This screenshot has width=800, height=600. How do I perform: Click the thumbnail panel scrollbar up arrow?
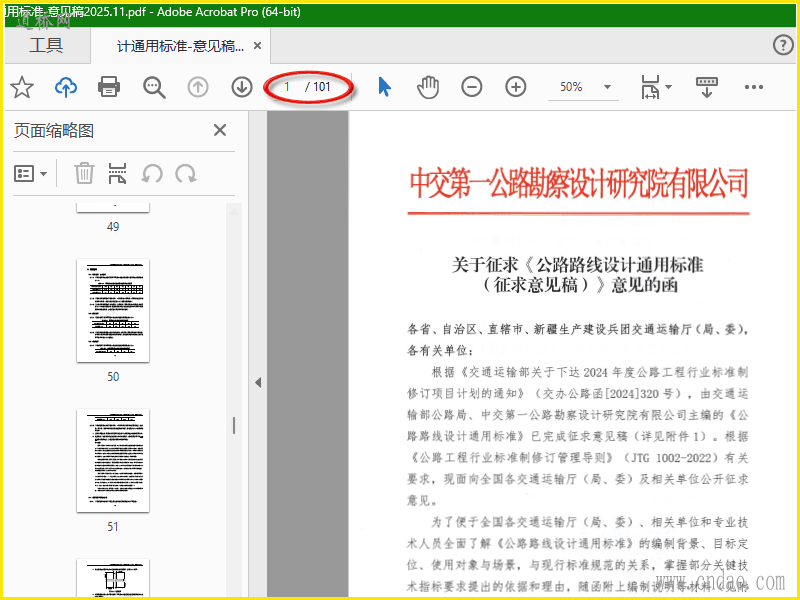pyautogui.click(x=234, y=211)
